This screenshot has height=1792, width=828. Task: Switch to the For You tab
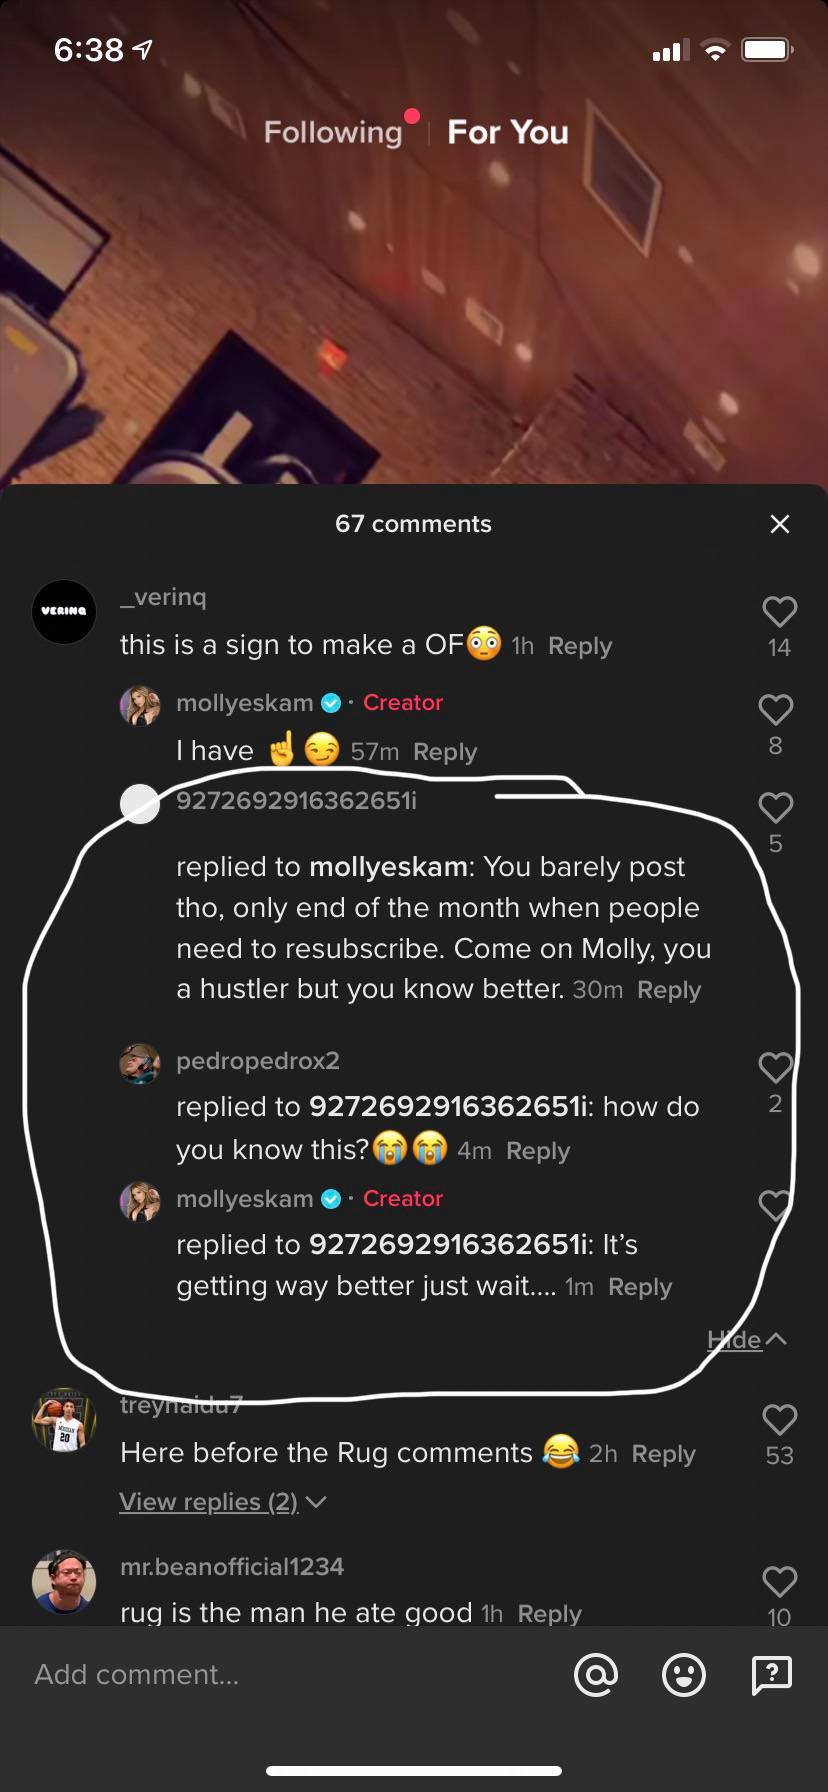[508, 132]
